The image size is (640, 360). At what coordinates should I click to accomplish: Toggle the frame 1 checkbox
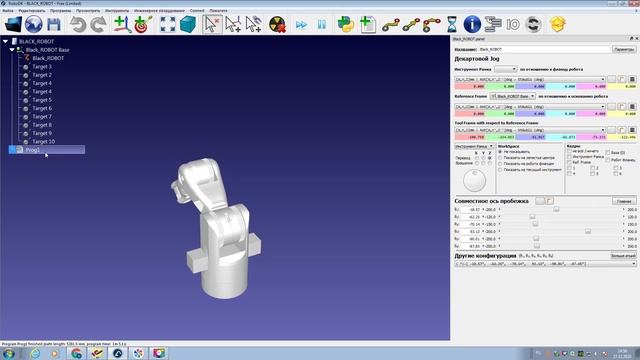(569, 168)
